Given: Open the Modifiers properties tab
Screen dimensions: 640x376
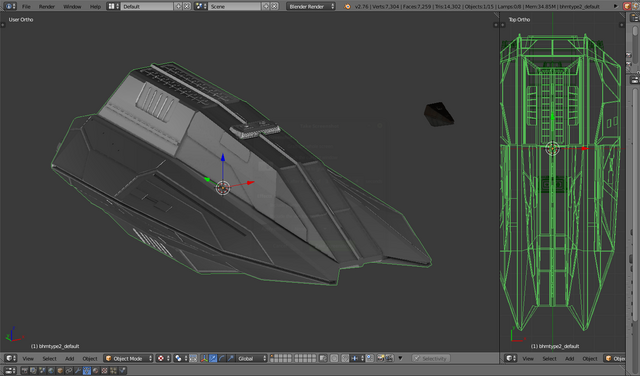Looking at the screenshot, I should (78, 371).
